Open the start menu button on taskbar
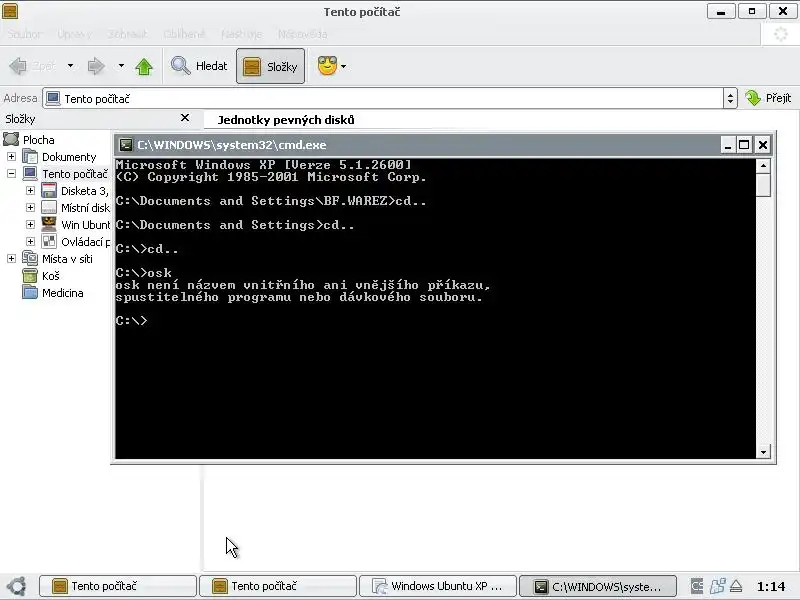This screenshot has height=600, width=800. pyautogui.click(x=17, y=586)
